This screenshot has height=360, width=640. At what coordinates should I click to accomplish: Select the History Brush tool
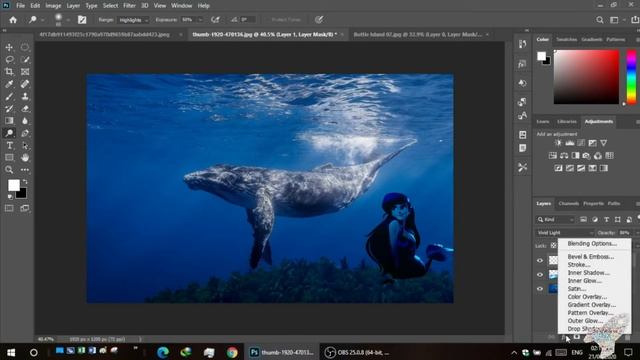(9, 109)
